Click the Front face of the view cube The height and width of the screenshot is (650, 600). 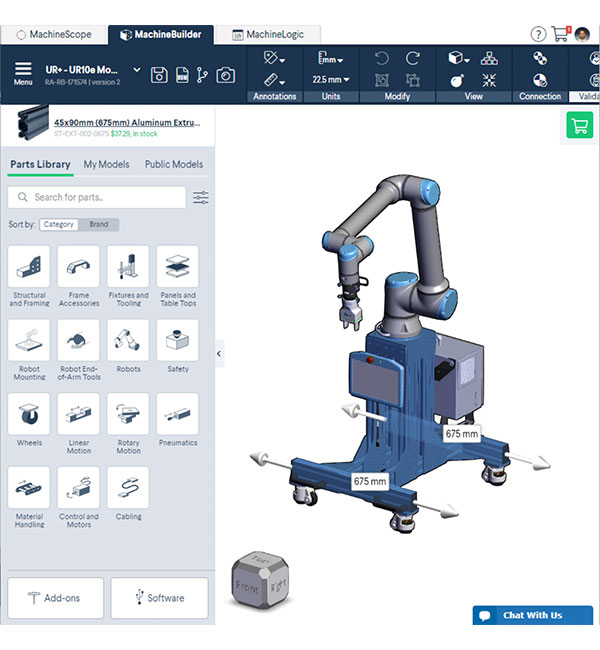(x=248, y=587)
